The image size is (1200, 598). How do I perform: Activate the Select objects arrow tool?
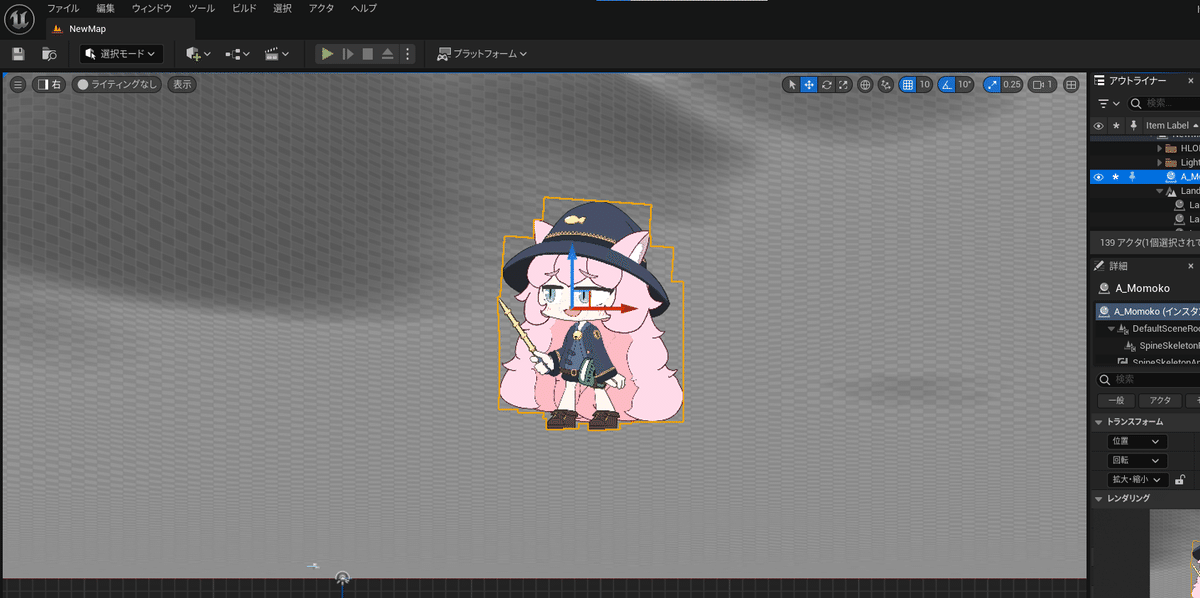tap(792, 85)
